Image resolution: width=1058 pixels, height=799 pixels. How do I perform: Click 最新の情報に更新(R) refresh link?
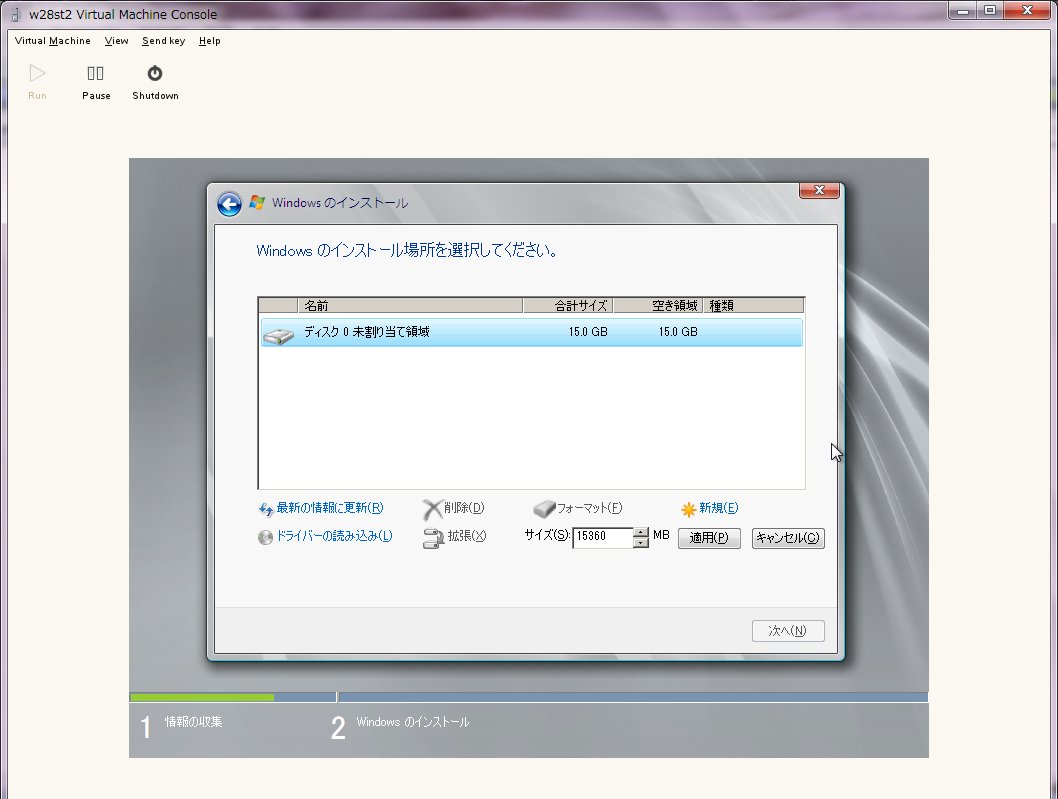coord(330,508)
